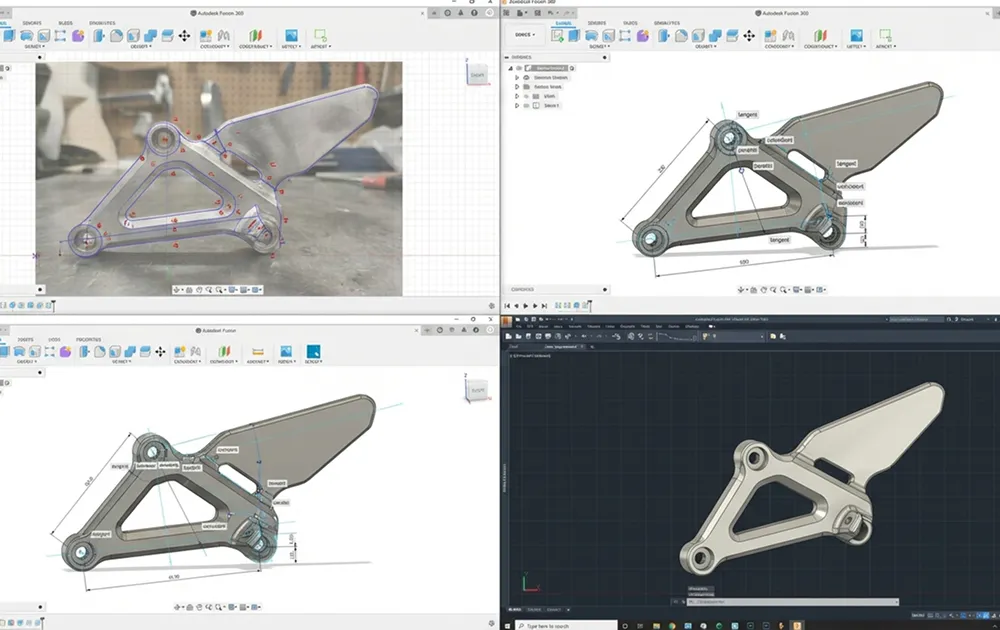The width and height of the screenshot is (1000, 630).
Task: Click the Orbit navigation icon below the reference photo
Action: pyautogui.click(x=177, y=290)
